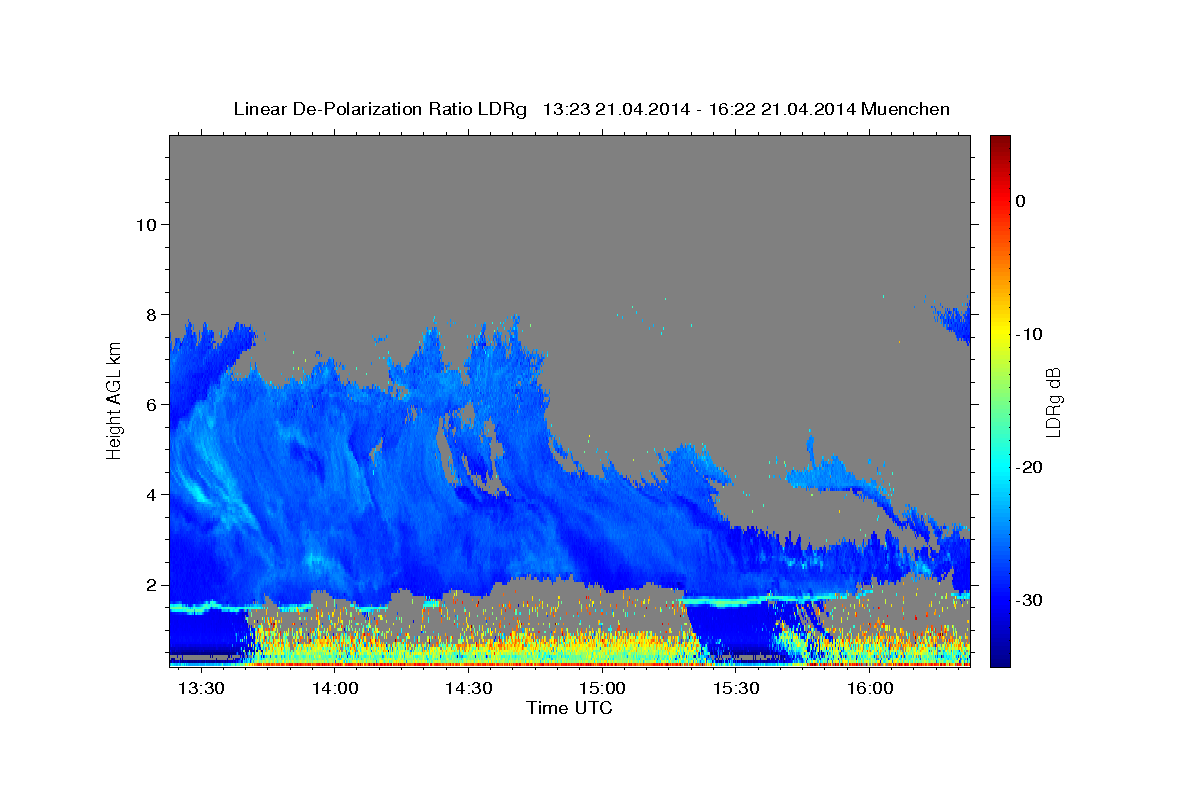This screenshot has height=800, width=1200.
Task: Click the 'Height AGL km' axis label
Action: pos(115,400)
